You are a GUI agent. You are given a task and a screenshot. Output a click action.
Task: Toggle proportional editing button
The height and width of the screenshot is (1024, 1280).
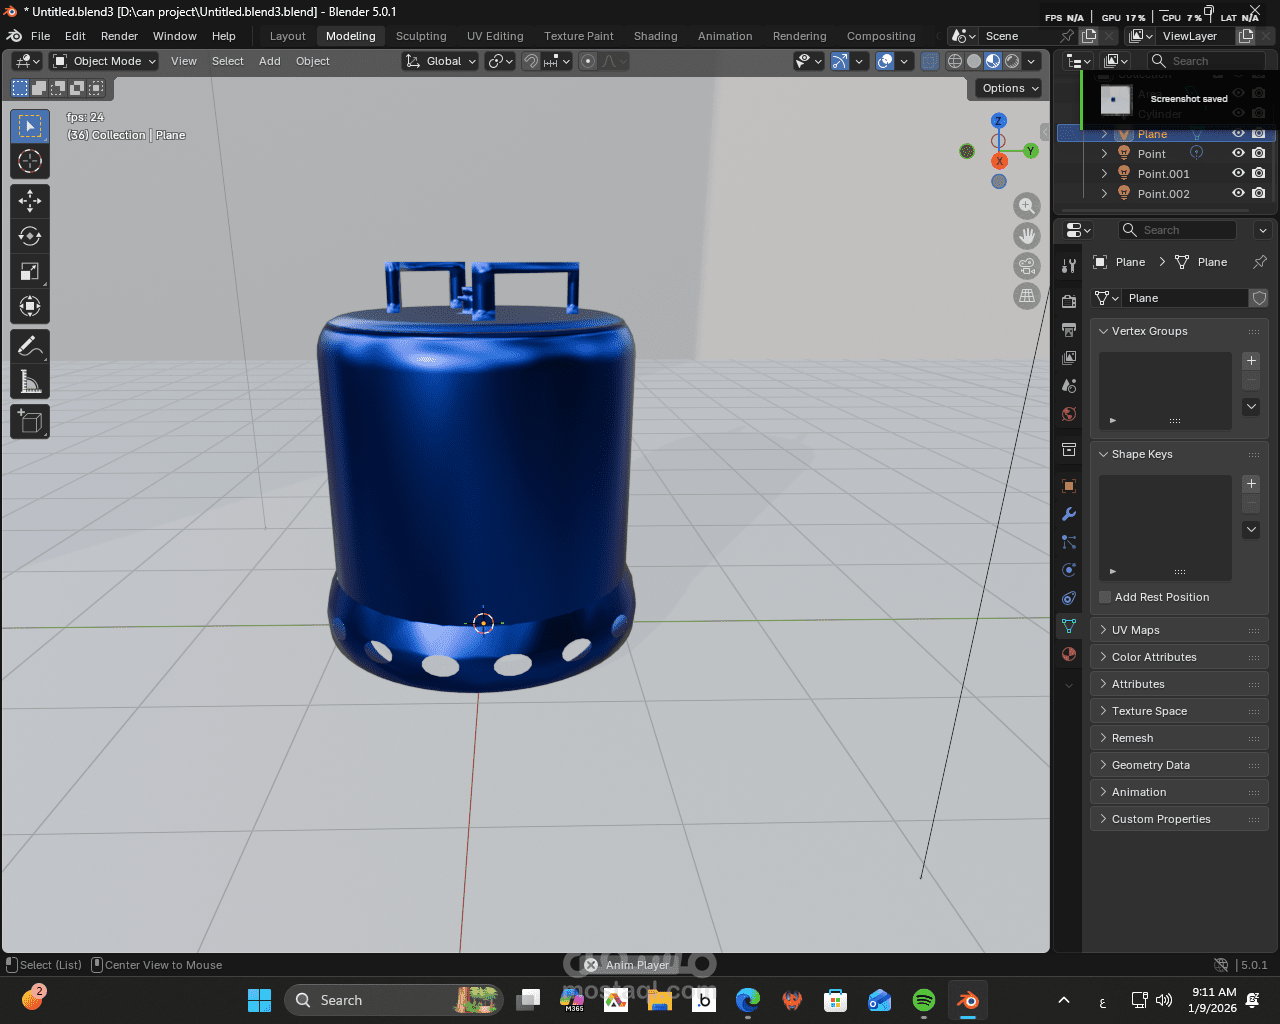588,61
